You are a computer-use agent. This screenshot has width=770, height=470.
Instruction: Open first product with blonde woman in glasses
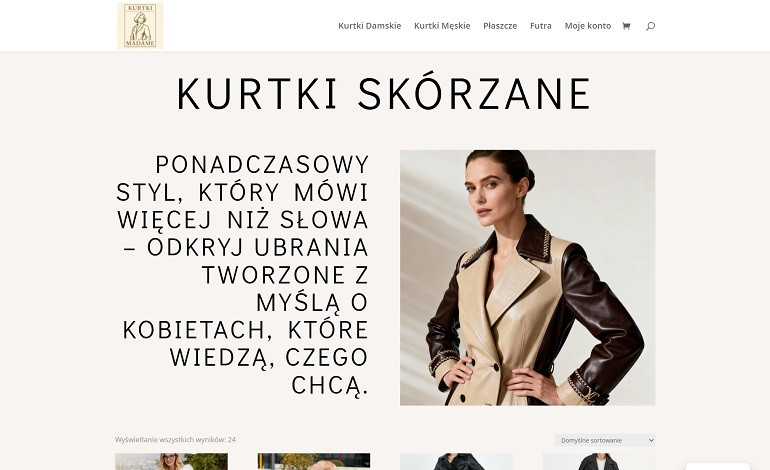171,462
